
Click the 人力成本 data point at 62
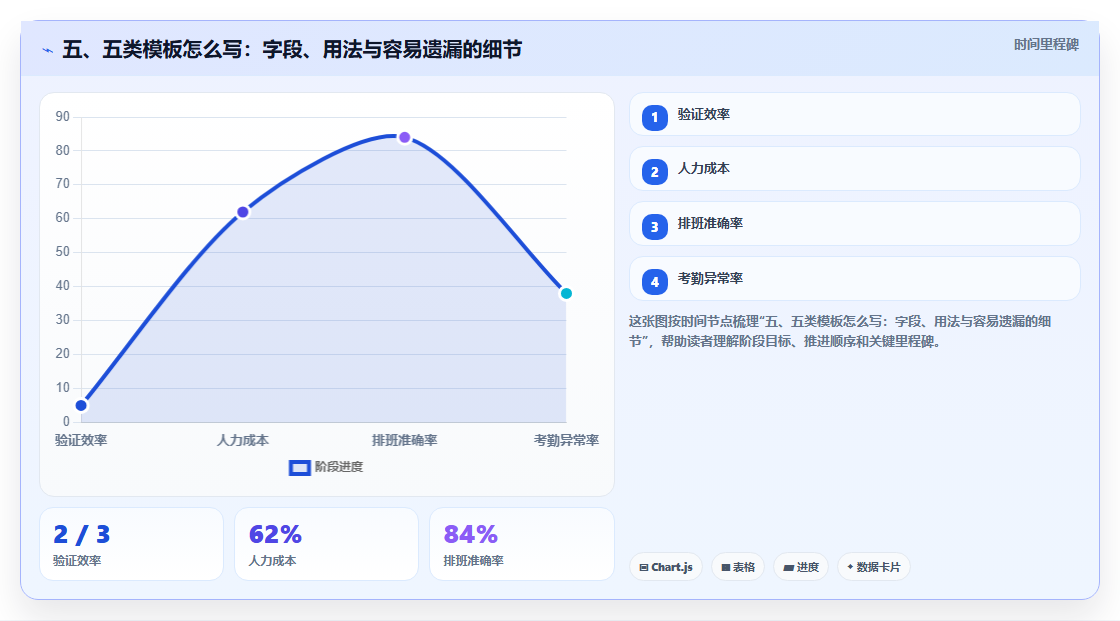coord(243,212)
